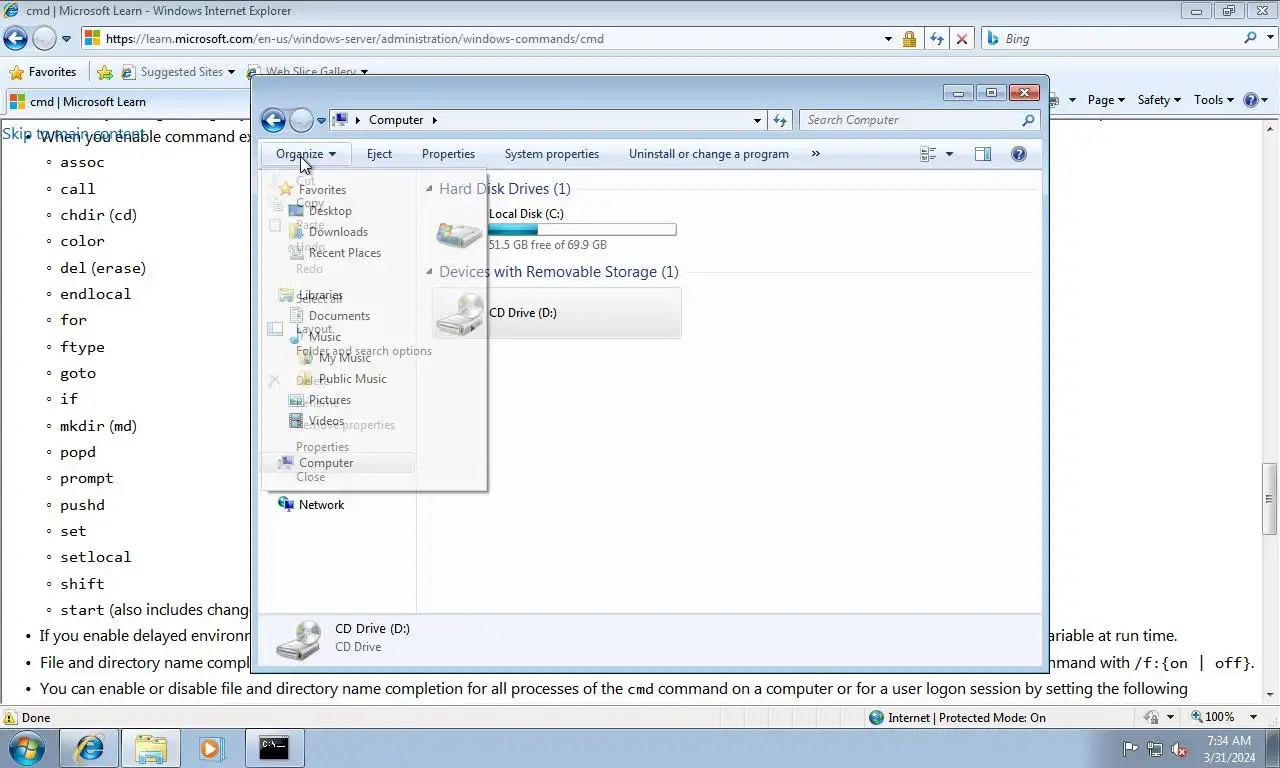This screenshot has height=768, width=1280.
Task: Open IE recent pages dropdown arrow
Action: [x=67, y=39]
